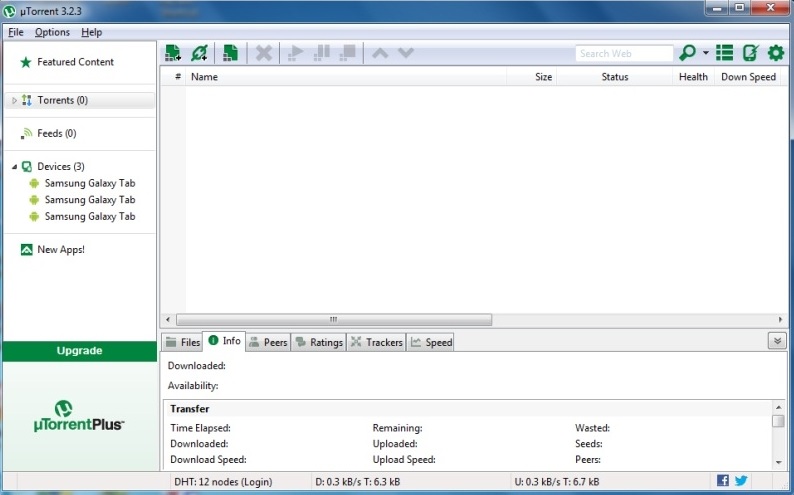This screenshot has width=794, height=495.
Task: Click the Remove torrent X icon
Action: (263, 53)
